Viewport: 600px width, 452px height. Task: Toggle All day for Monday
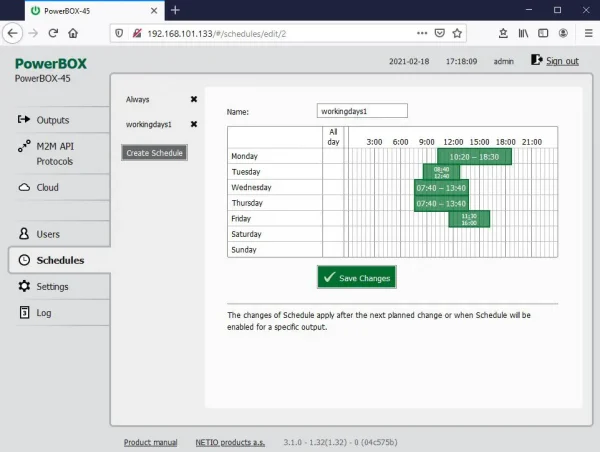(x=333, y=156)
